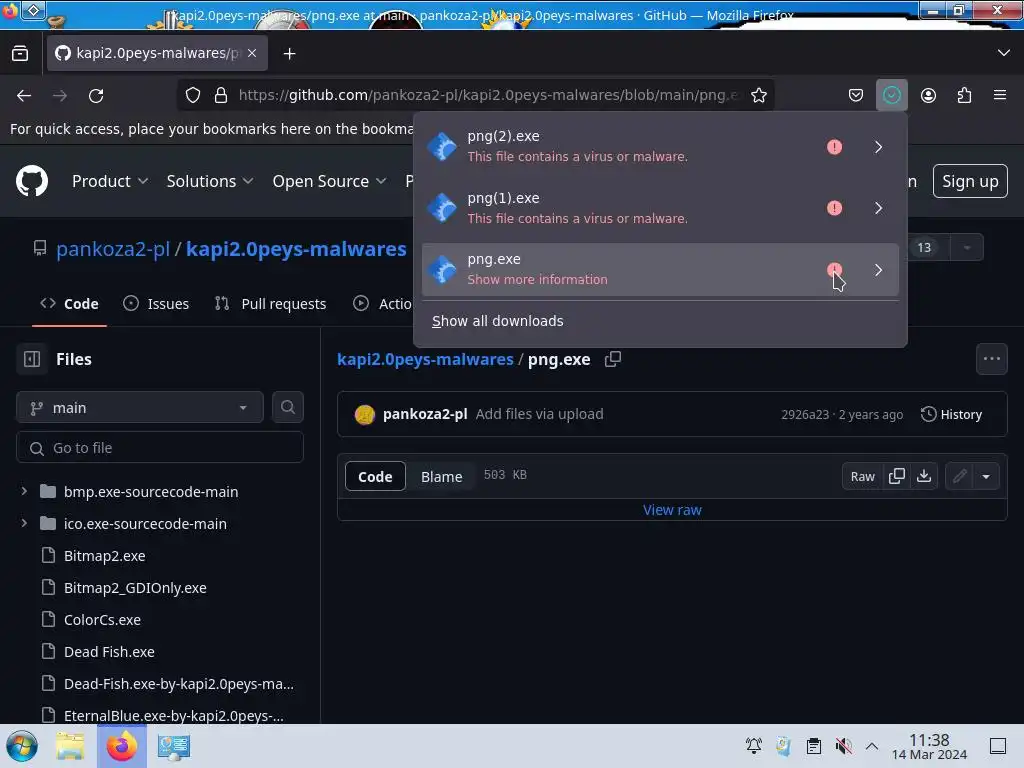Copy raw file contents icon

coord(897,477)
